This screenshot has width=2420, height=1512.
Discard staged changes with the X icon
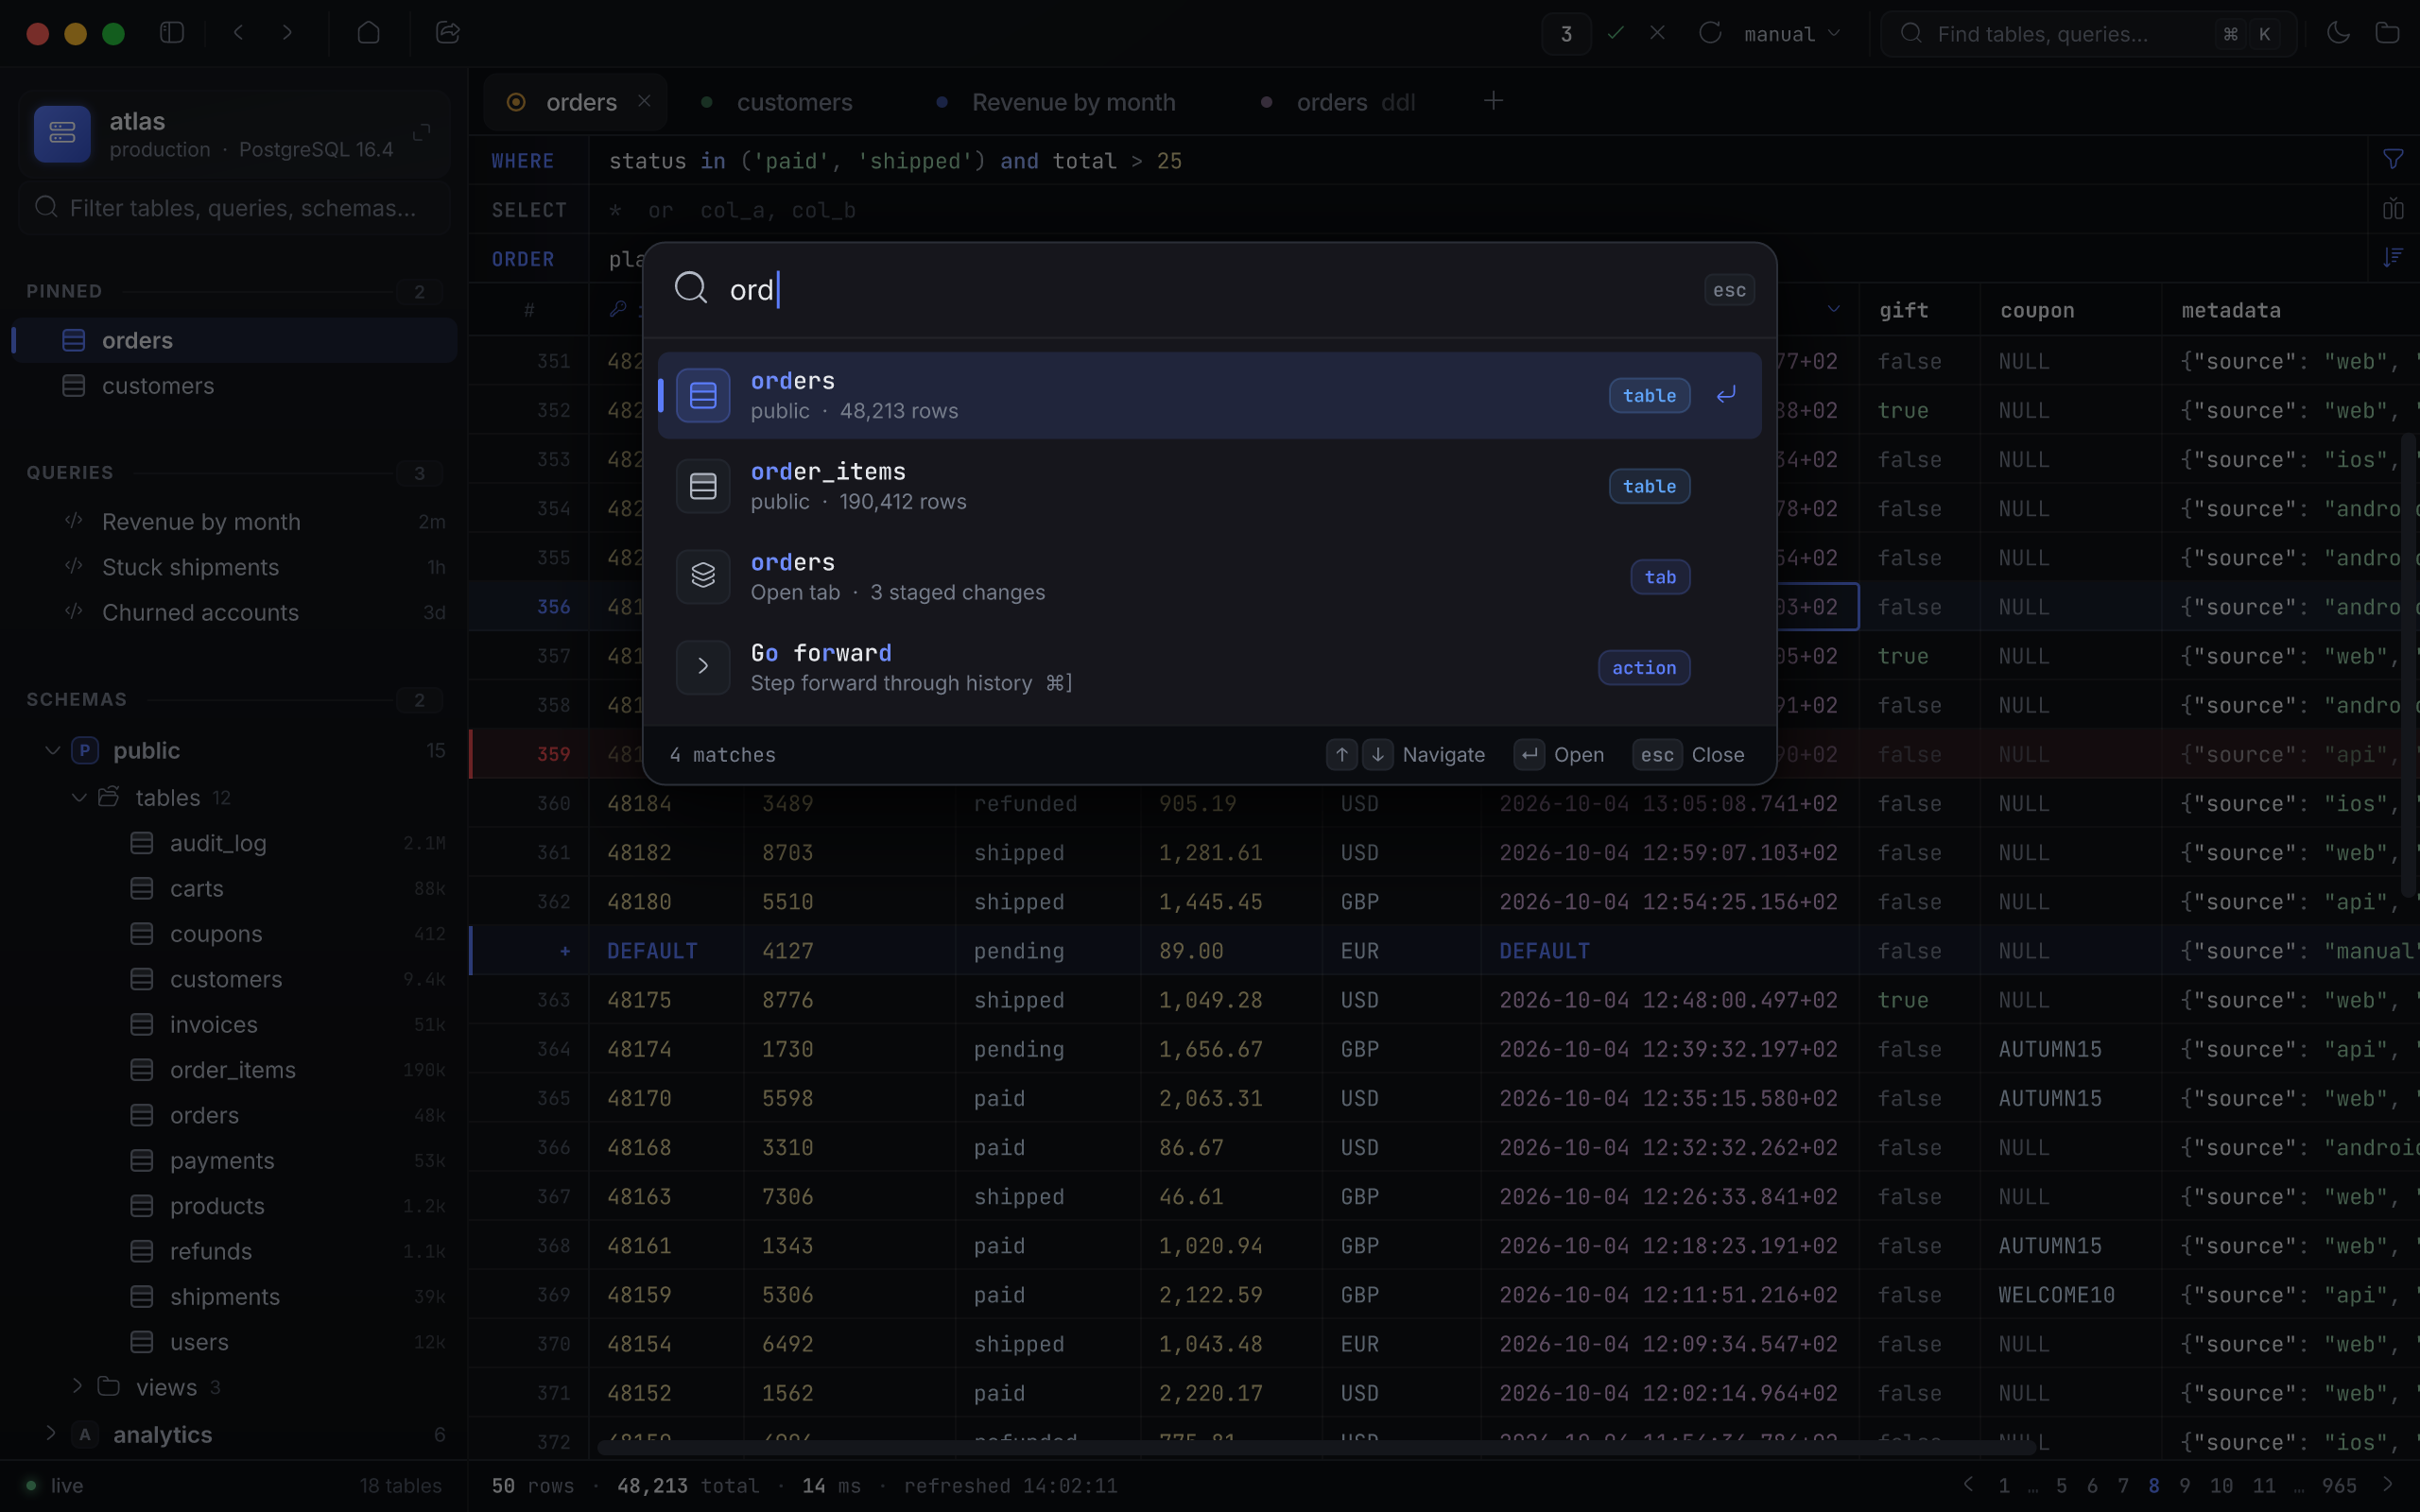click(x=1657, y=33)
